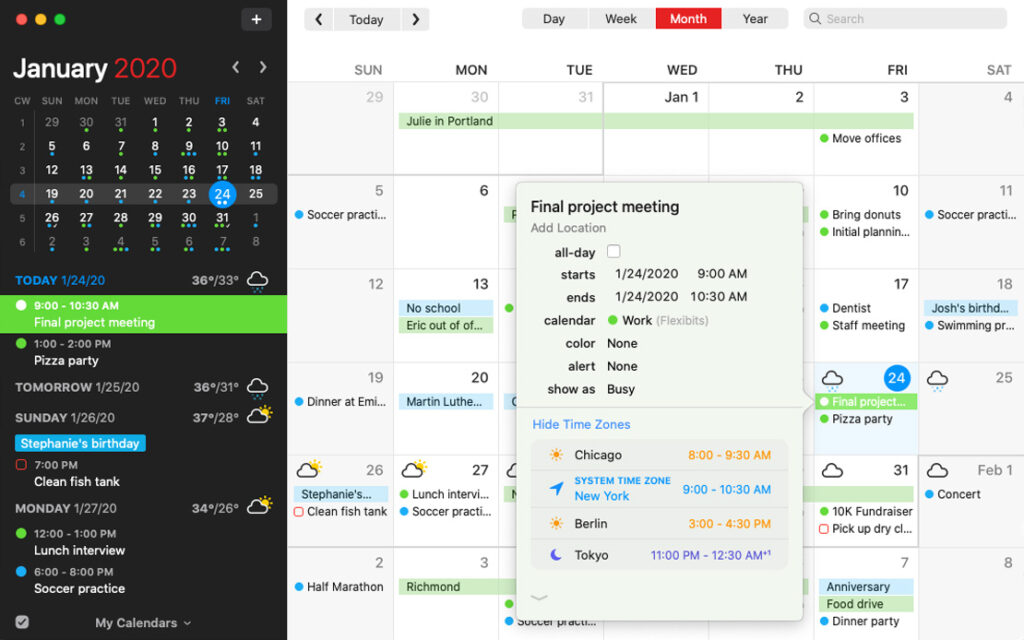Go to next month in mini calendar
The image size is (1024, 640).
click(x=263, y=67)
